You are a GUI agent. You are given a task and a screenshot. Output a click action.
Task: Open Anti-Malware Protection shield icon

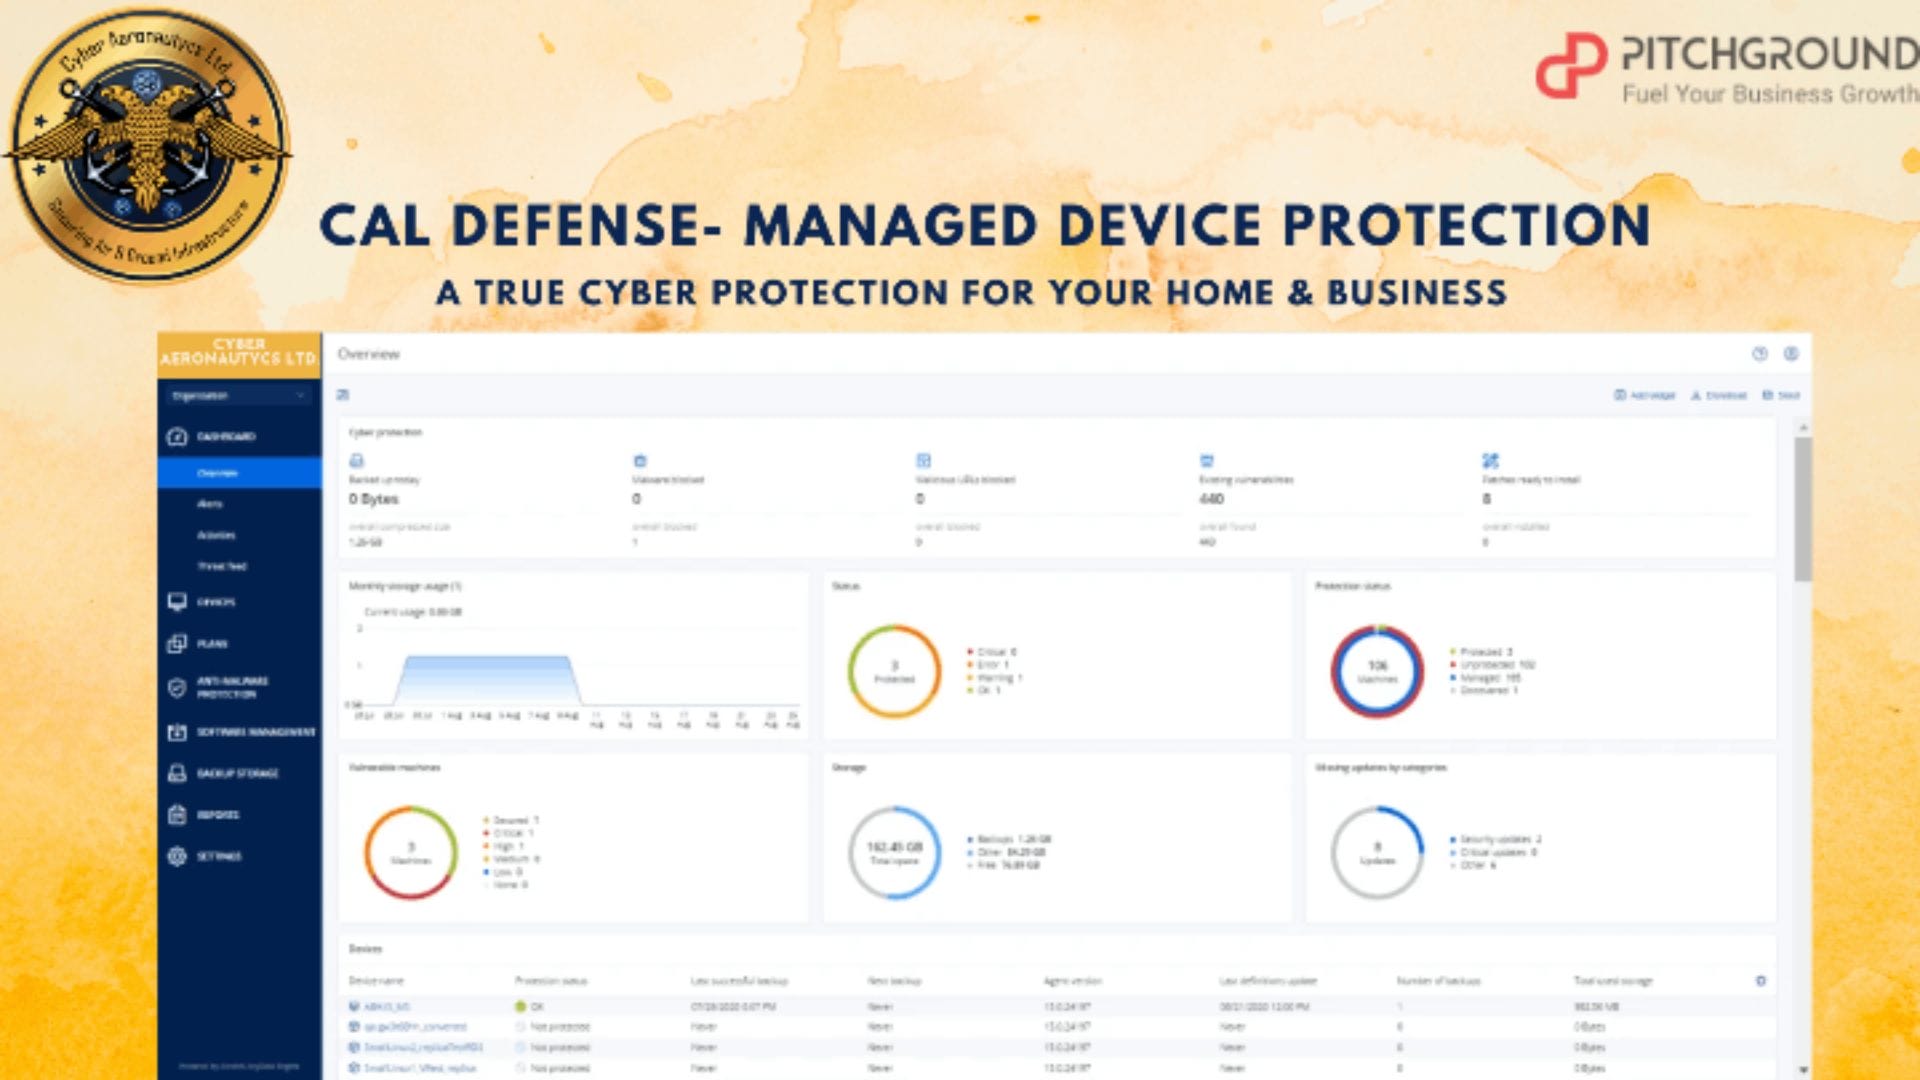[177, 687]
